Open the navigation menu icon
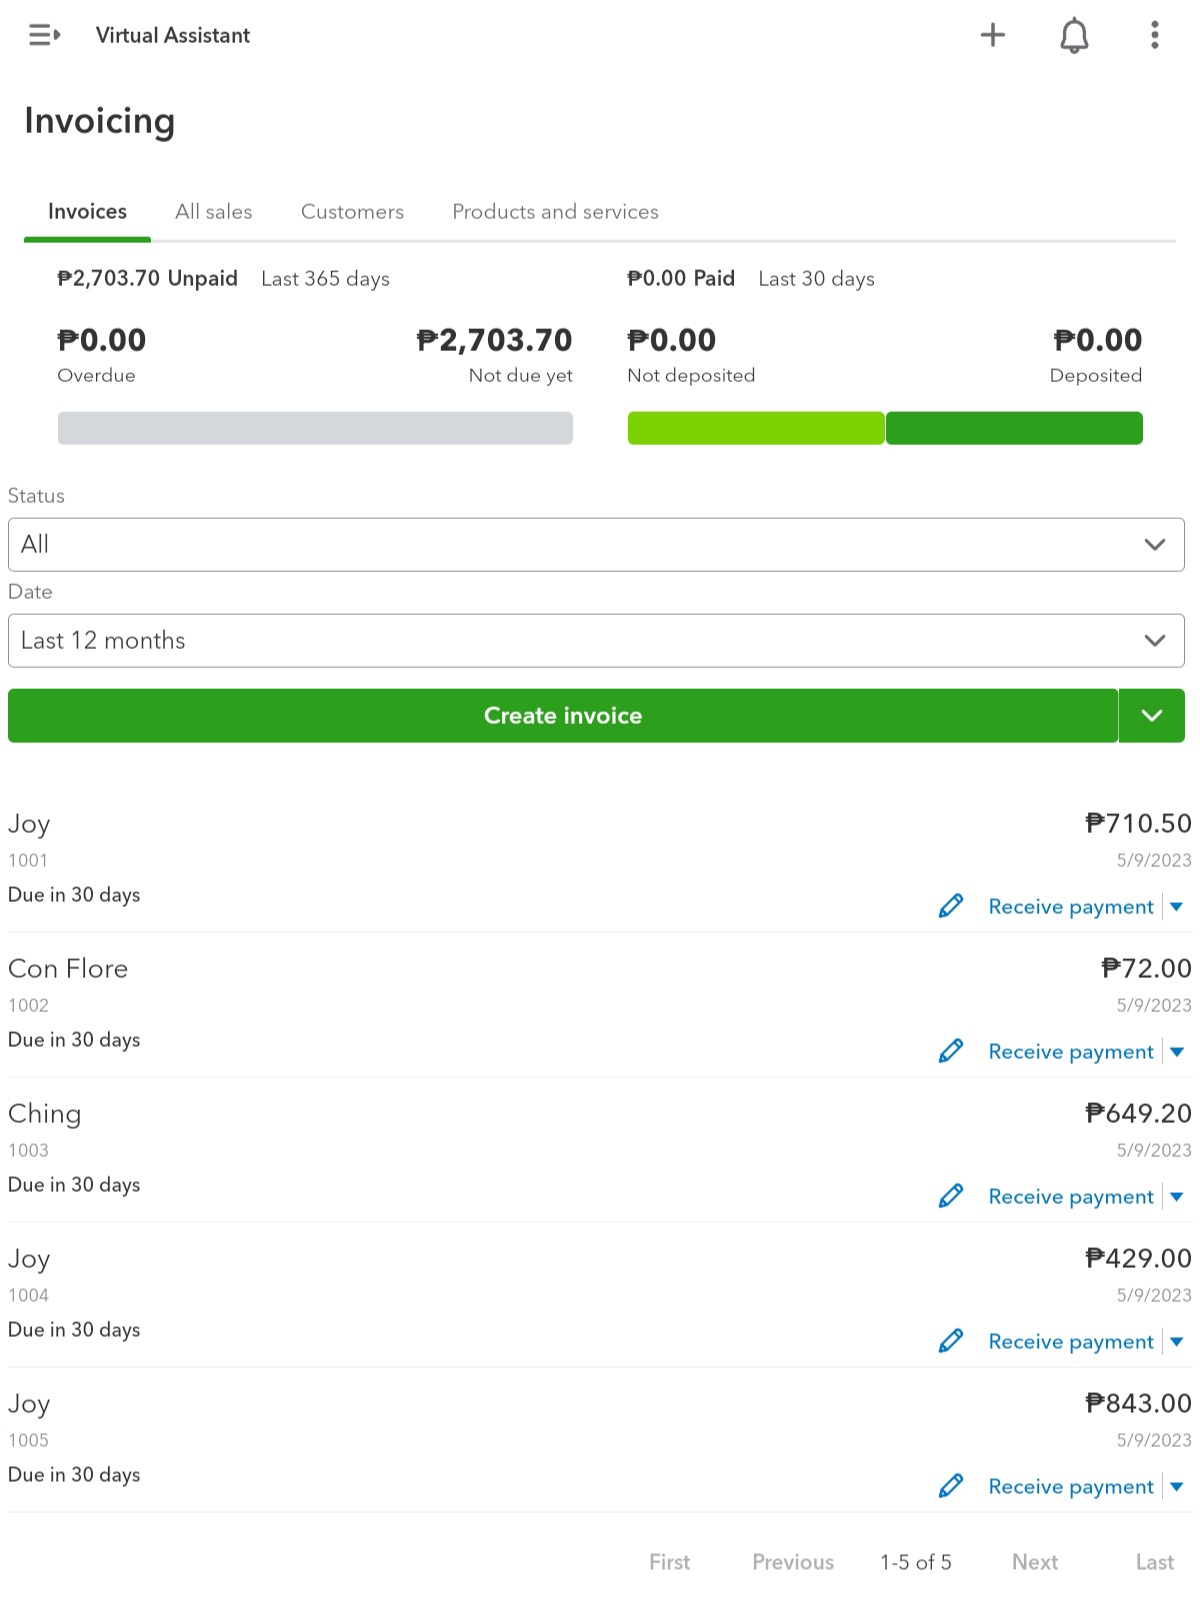This screenshot has height=1600, width=1200. point(44,35)
